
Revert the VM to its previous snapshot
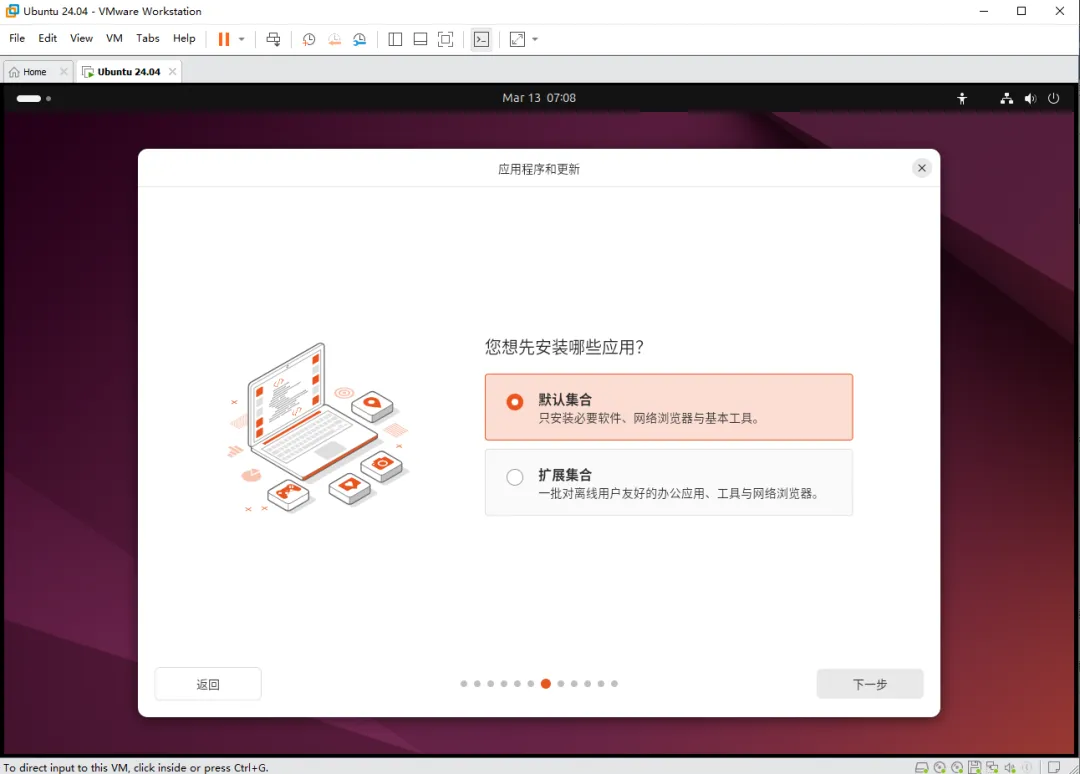pos(334,39)
